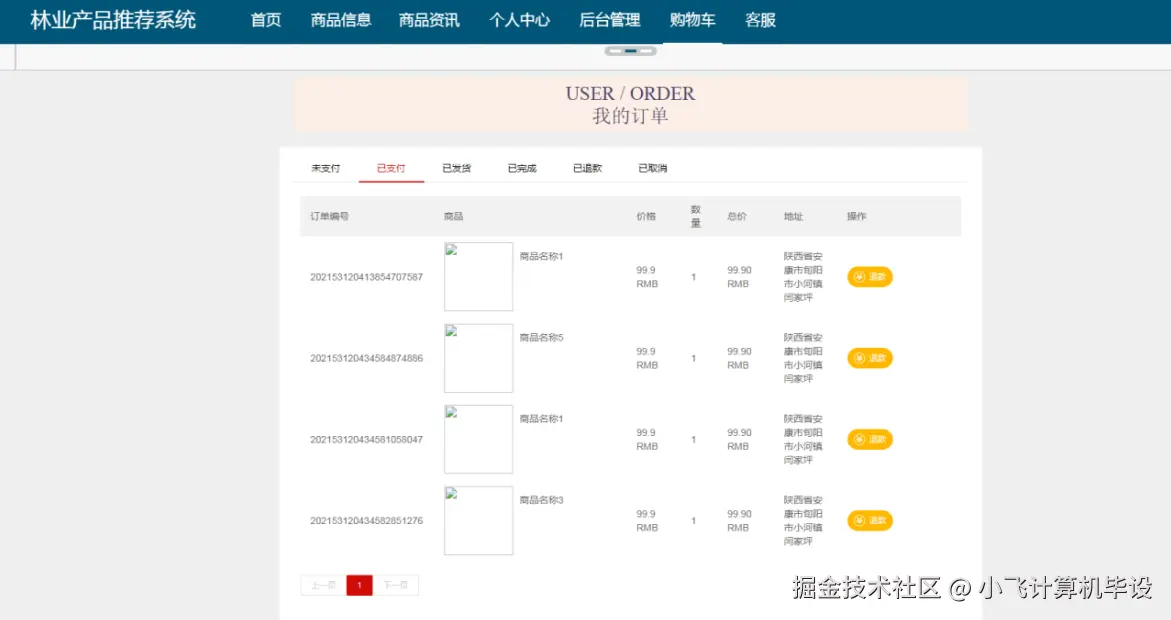Click the 总价 column header

(736, 217)
